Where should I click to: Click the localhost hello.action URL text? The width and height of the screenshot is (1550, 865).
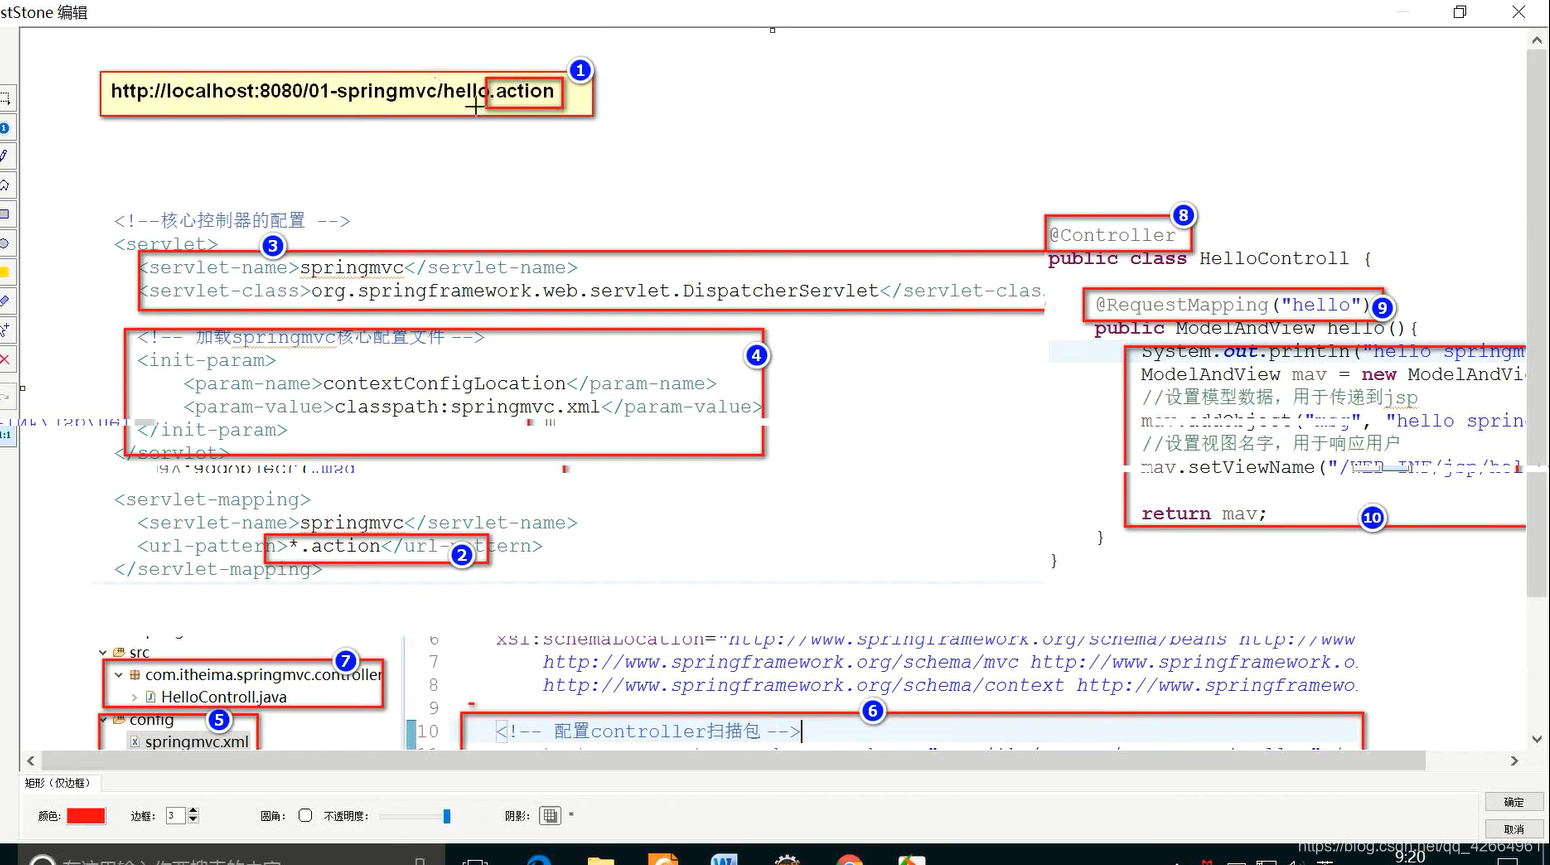click(x=332, y=91)
